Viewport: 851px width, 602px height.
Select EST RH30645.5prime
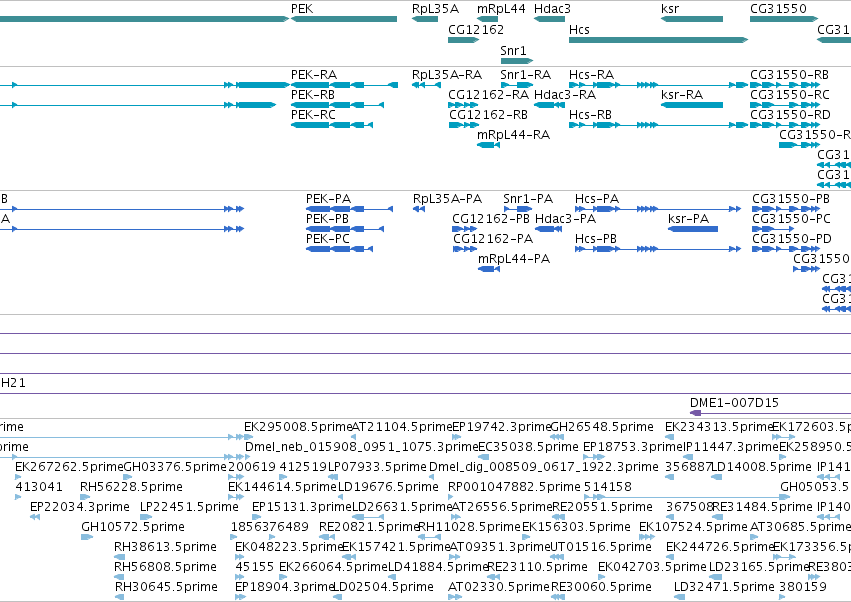coord(120,598)
